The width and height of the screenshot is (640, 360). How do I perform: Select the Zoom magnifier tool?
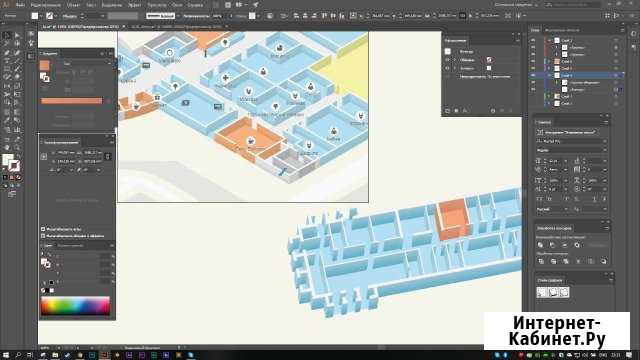pos(17,147)
